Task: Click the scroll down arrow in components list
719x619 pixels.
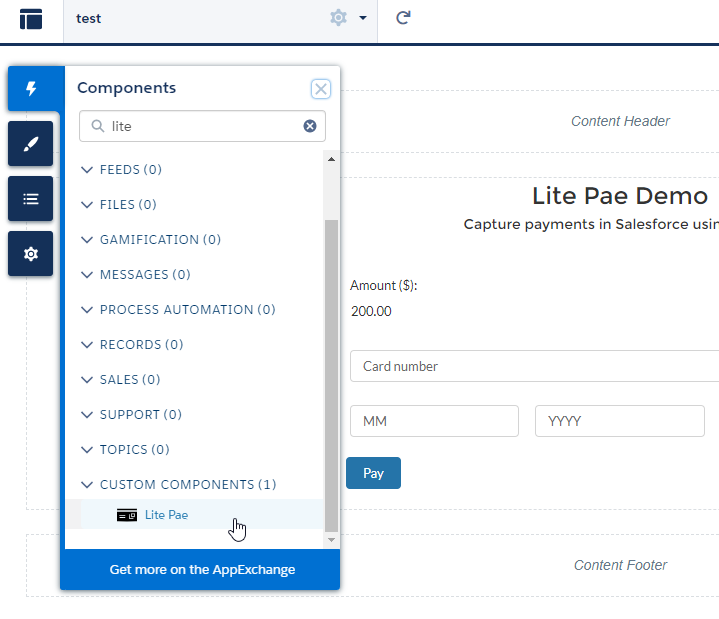Action: pos(331,540)
